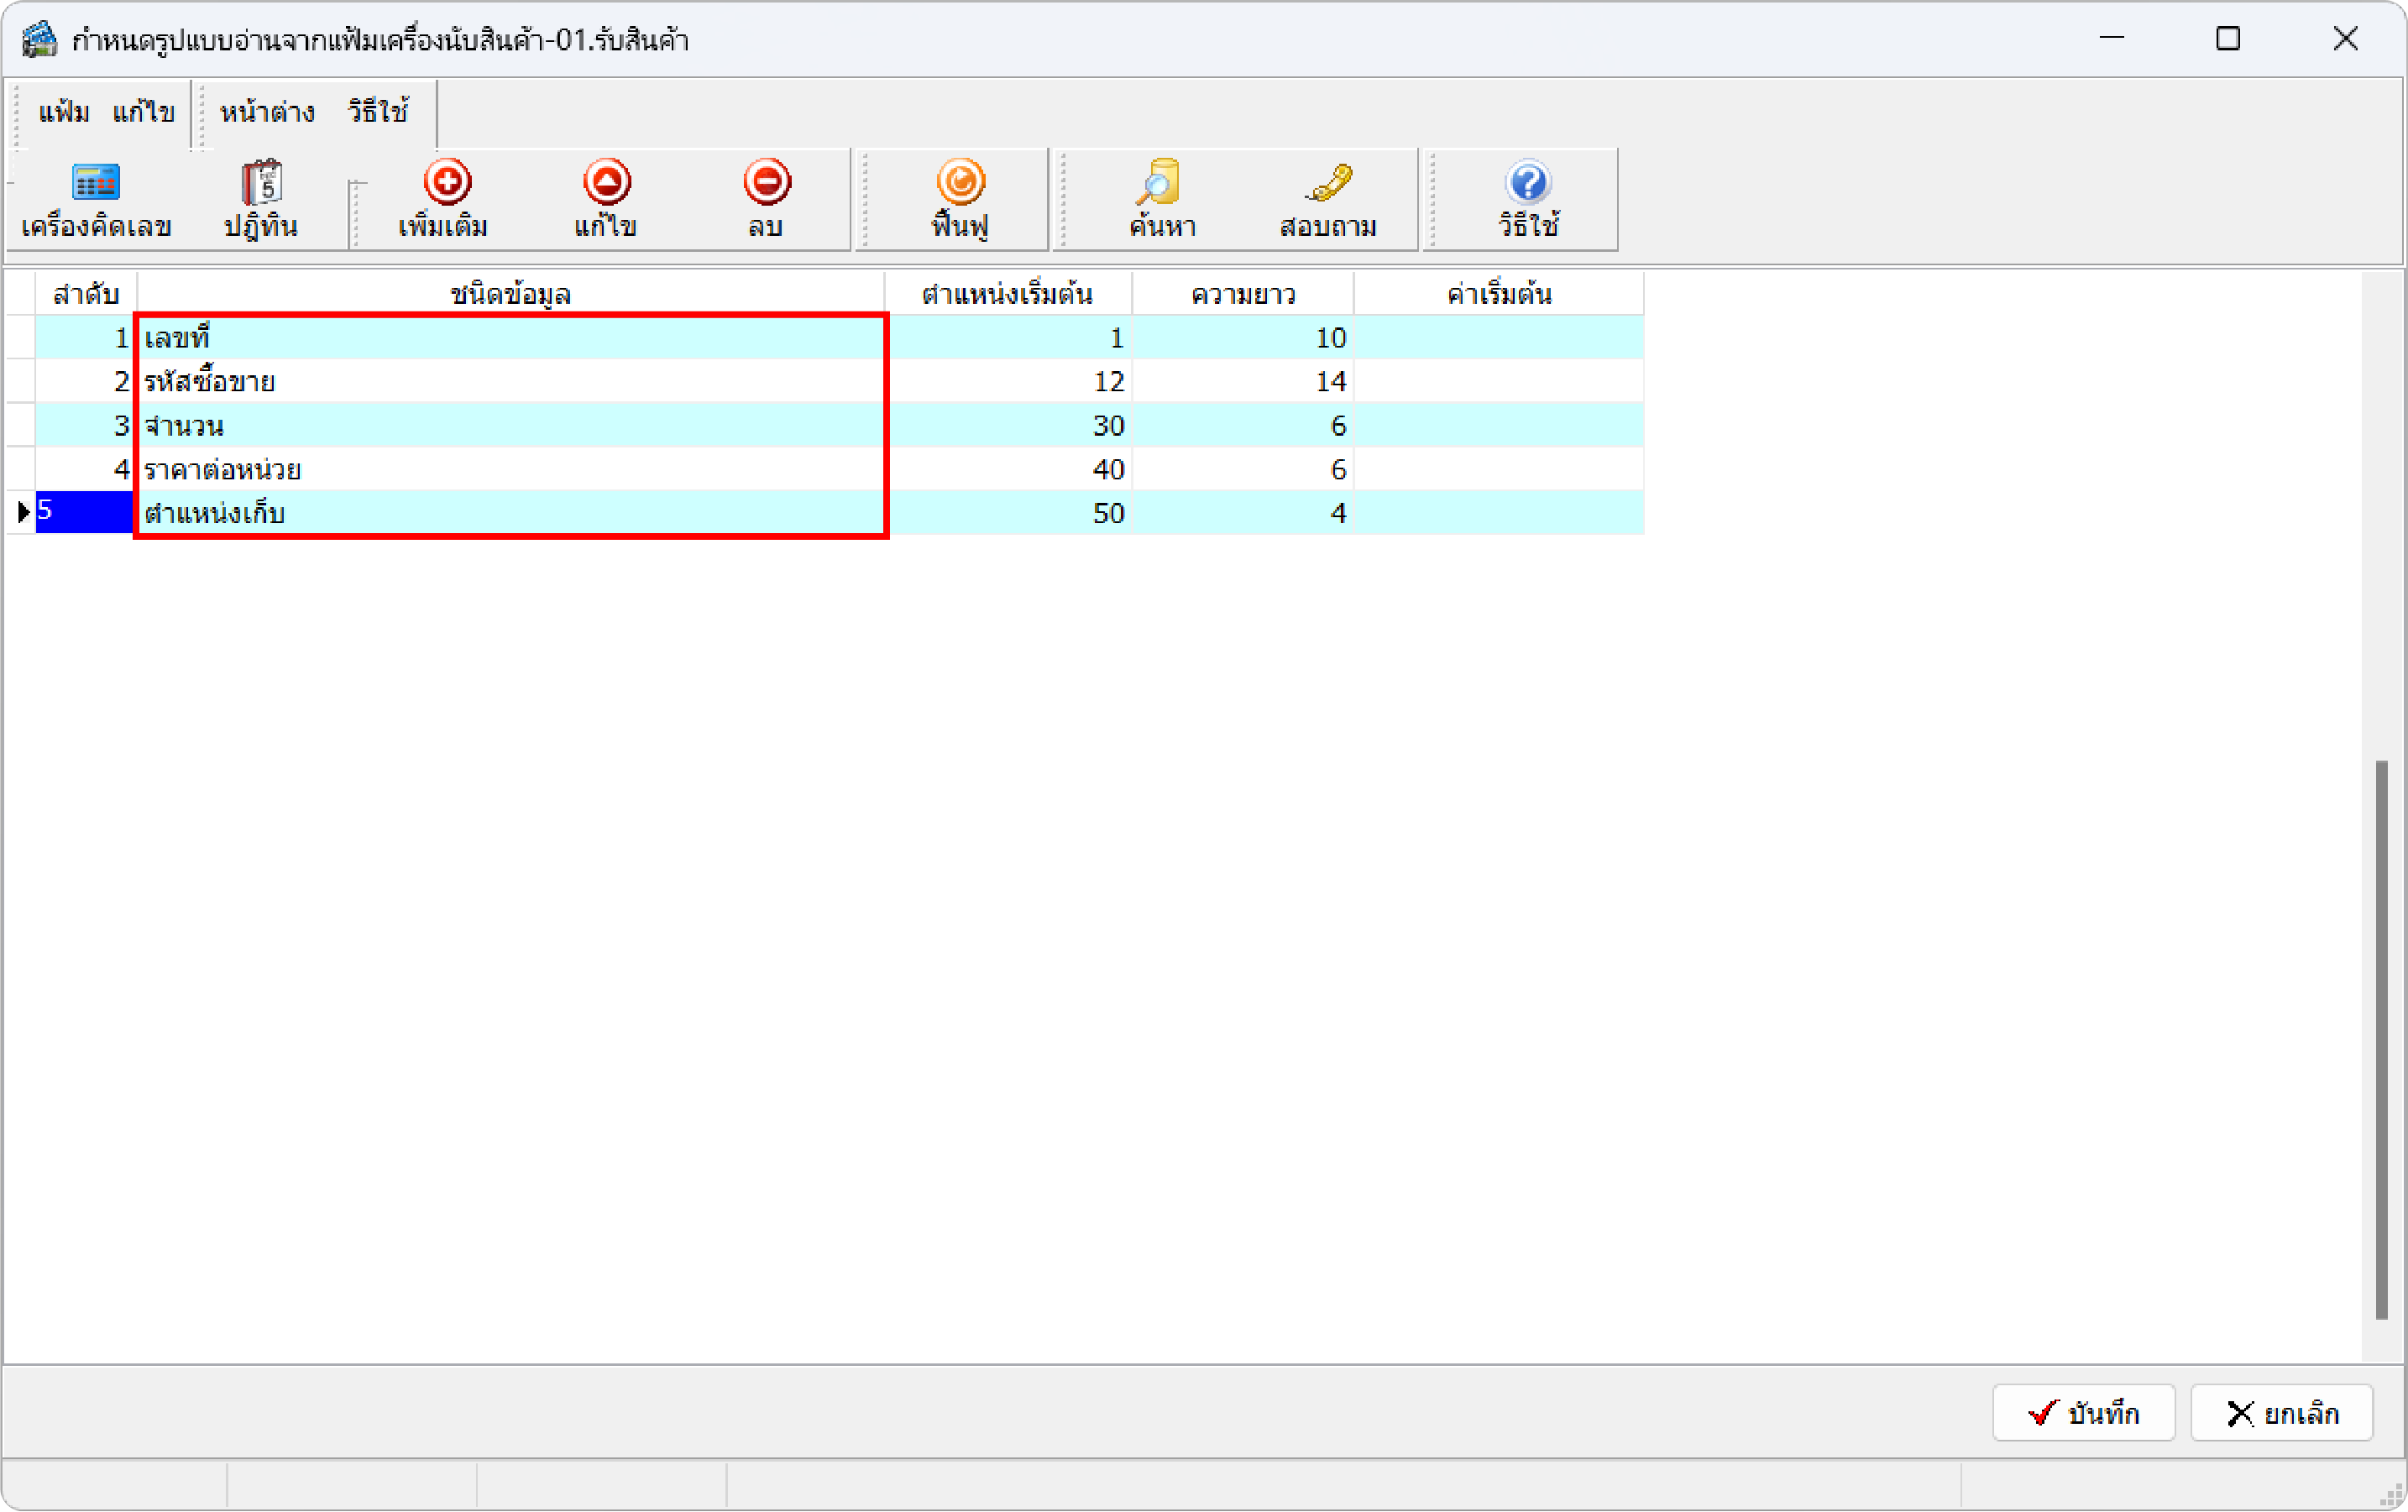
Task: Select the จำนวน row cell
Action: (x=510, y=426)
